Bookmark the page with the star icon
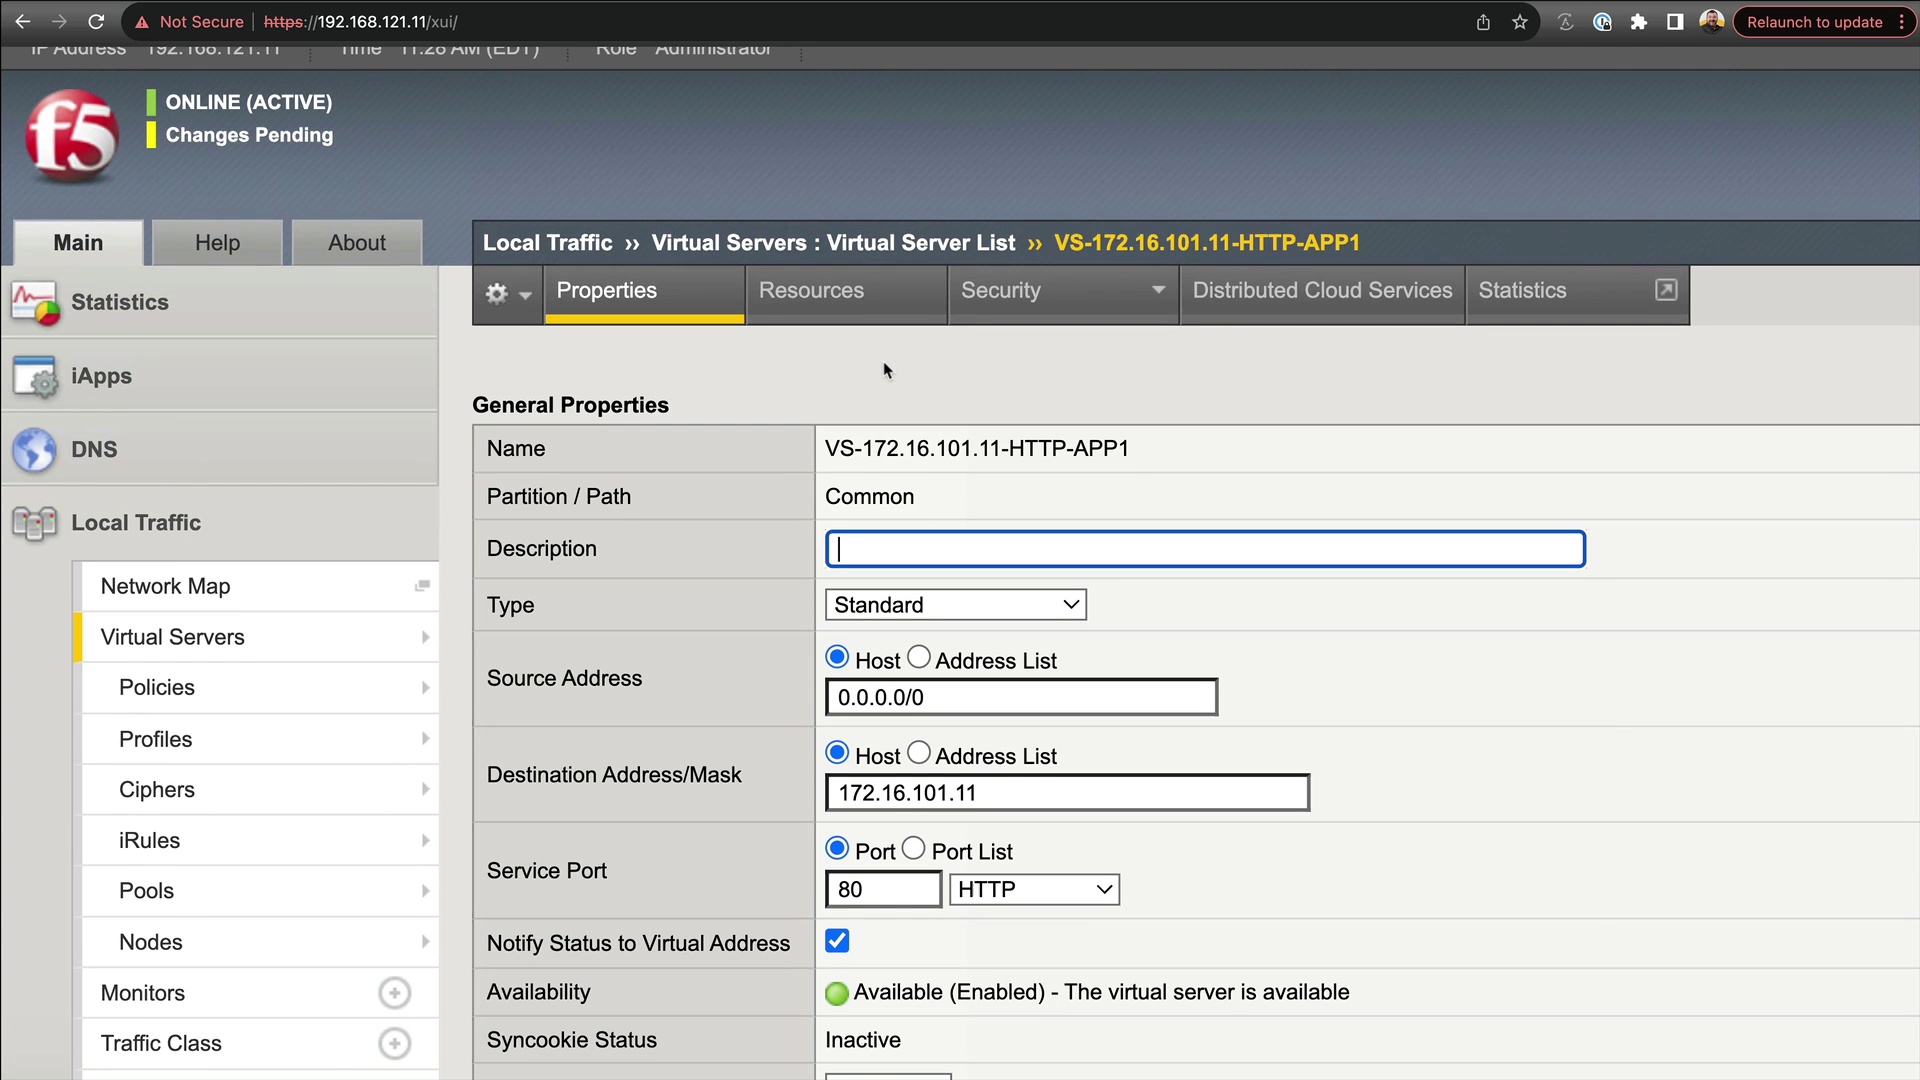The image size is (1920, 1080). [x=1520, y=22]
